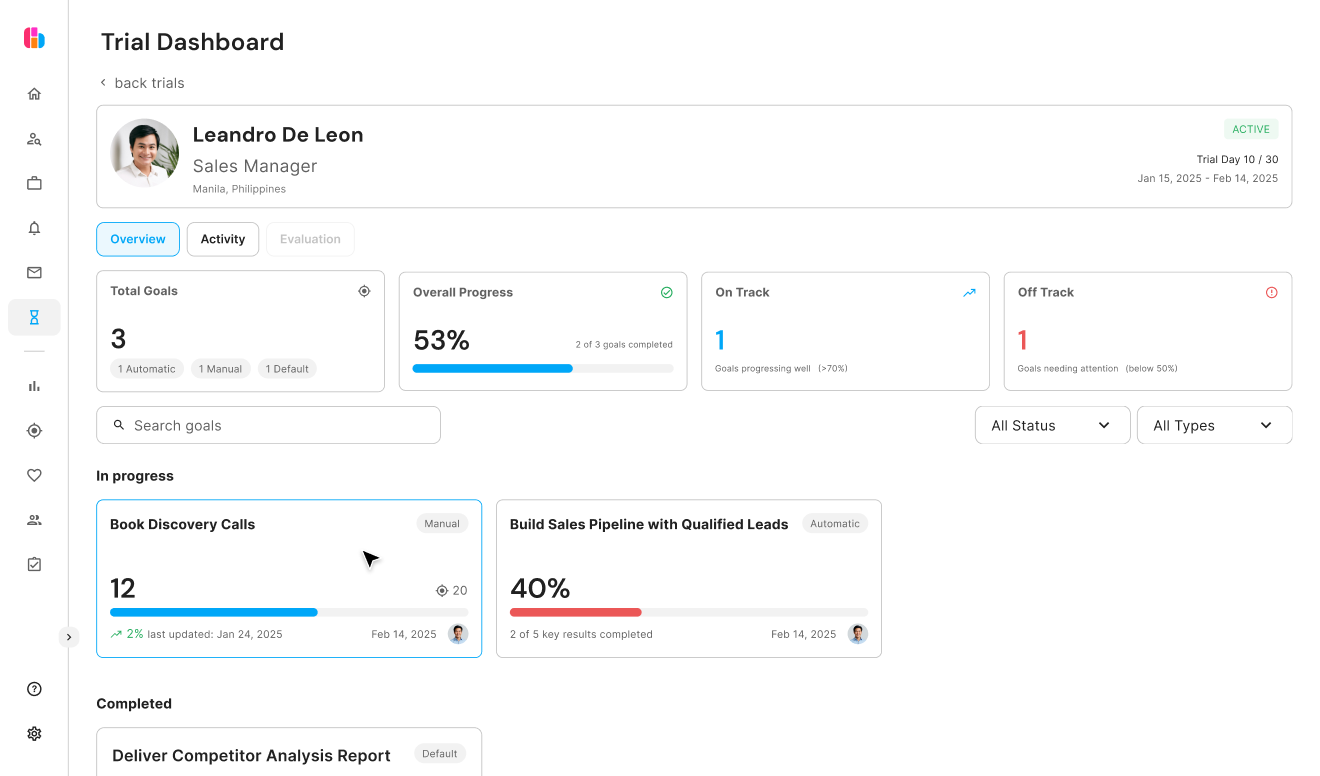Screen dimensions: 1320x776
Task: Click the Search goals input field
Action: click(268, 425)
